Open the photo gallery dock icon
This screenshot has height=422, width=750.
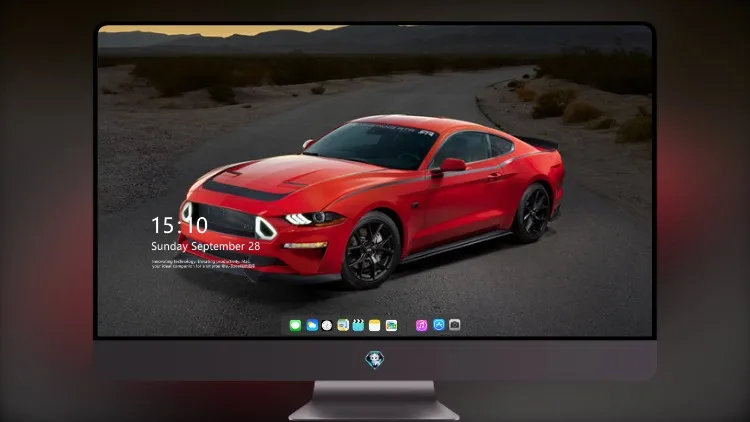tap(391, 325)
